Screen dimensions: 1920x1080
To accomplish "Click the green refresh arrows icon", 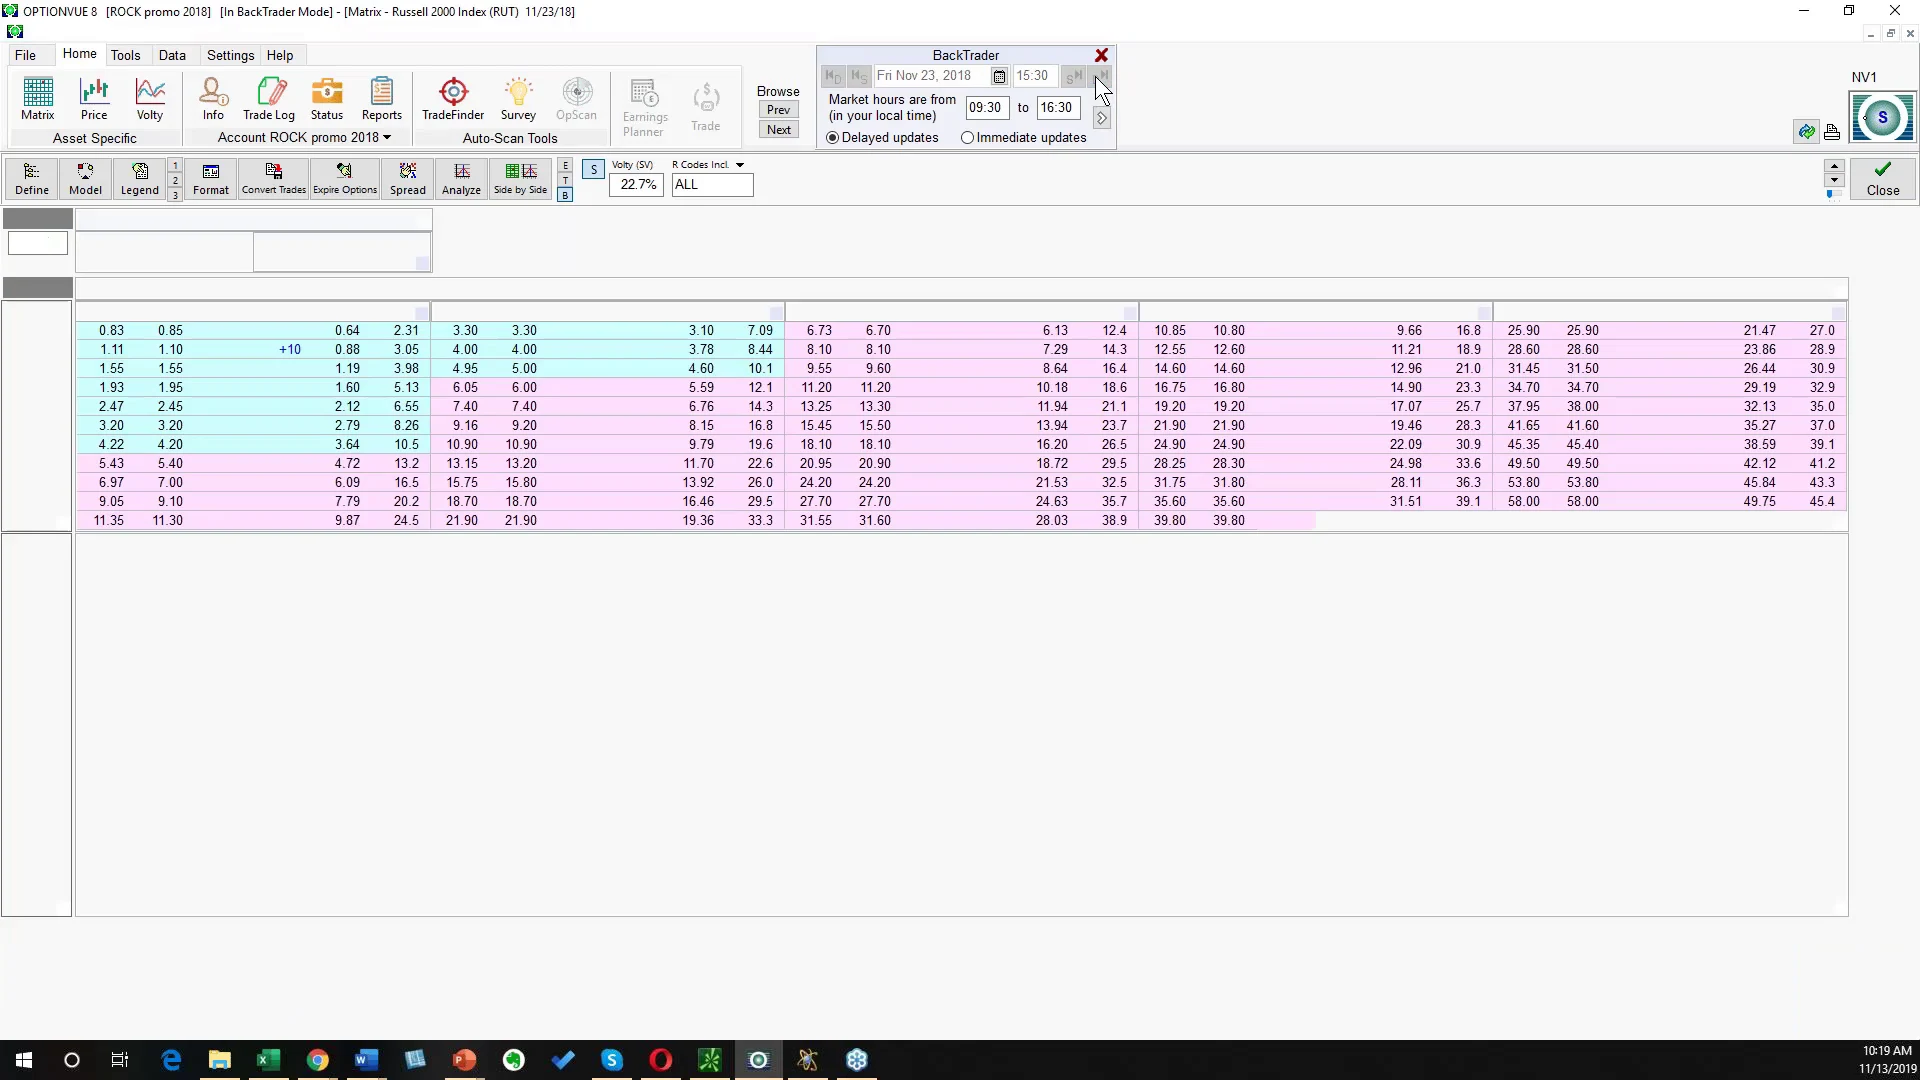I will pos(1806,132).
